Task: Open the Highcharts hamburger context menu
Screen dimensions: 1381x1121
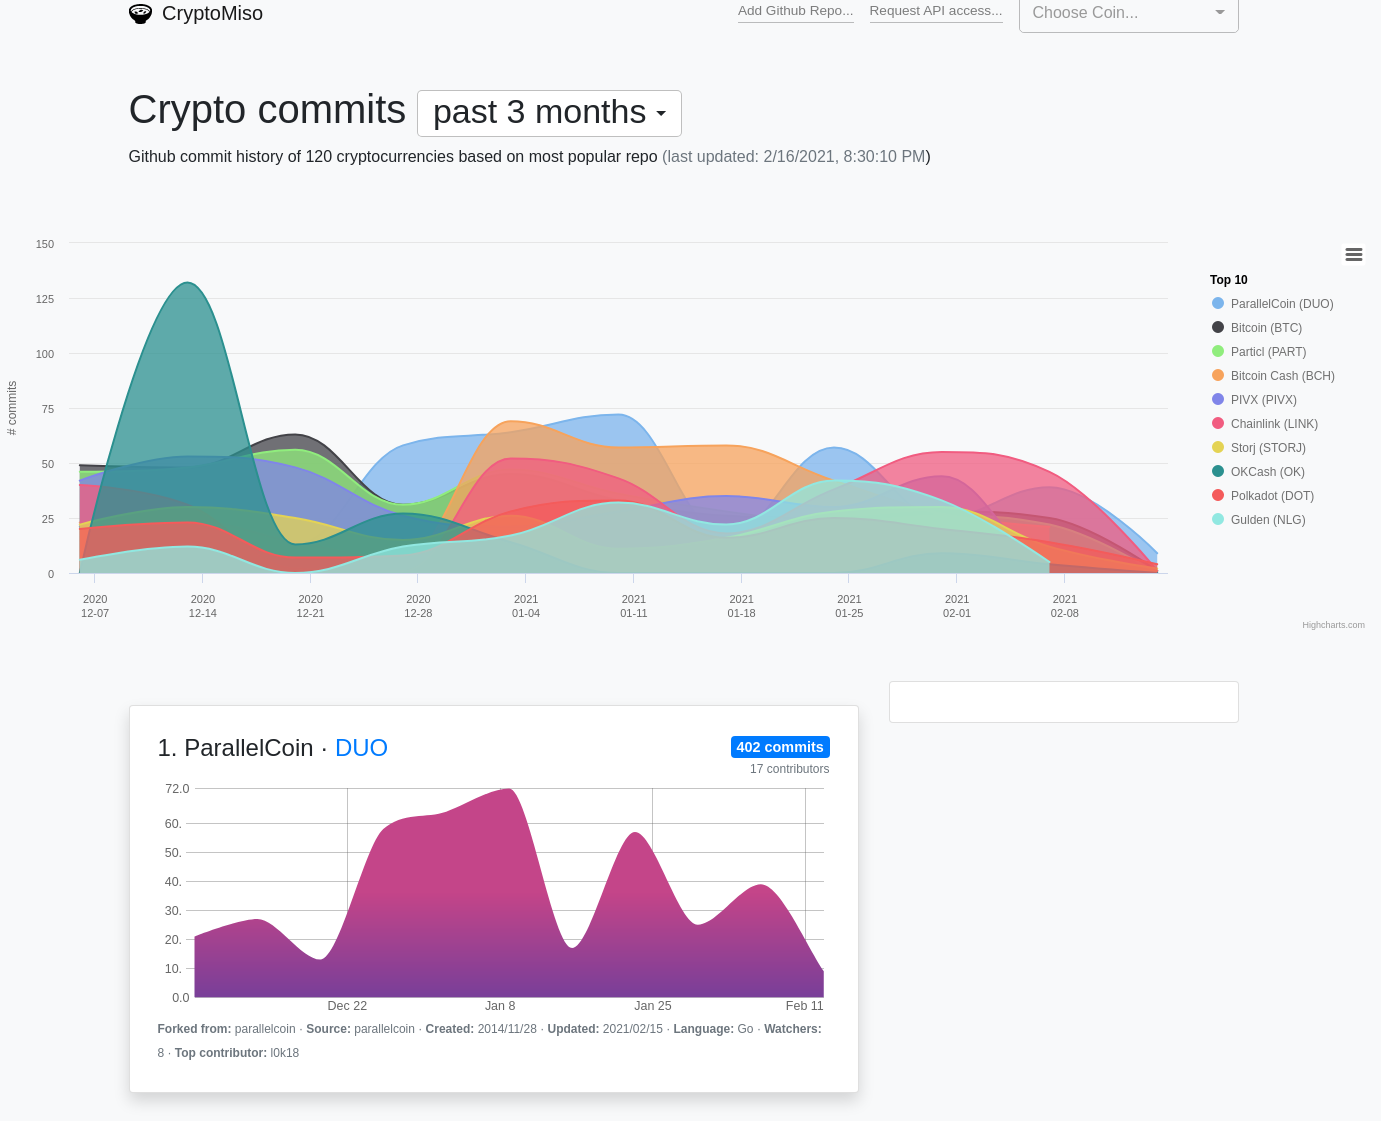Action: point(1354,255)
